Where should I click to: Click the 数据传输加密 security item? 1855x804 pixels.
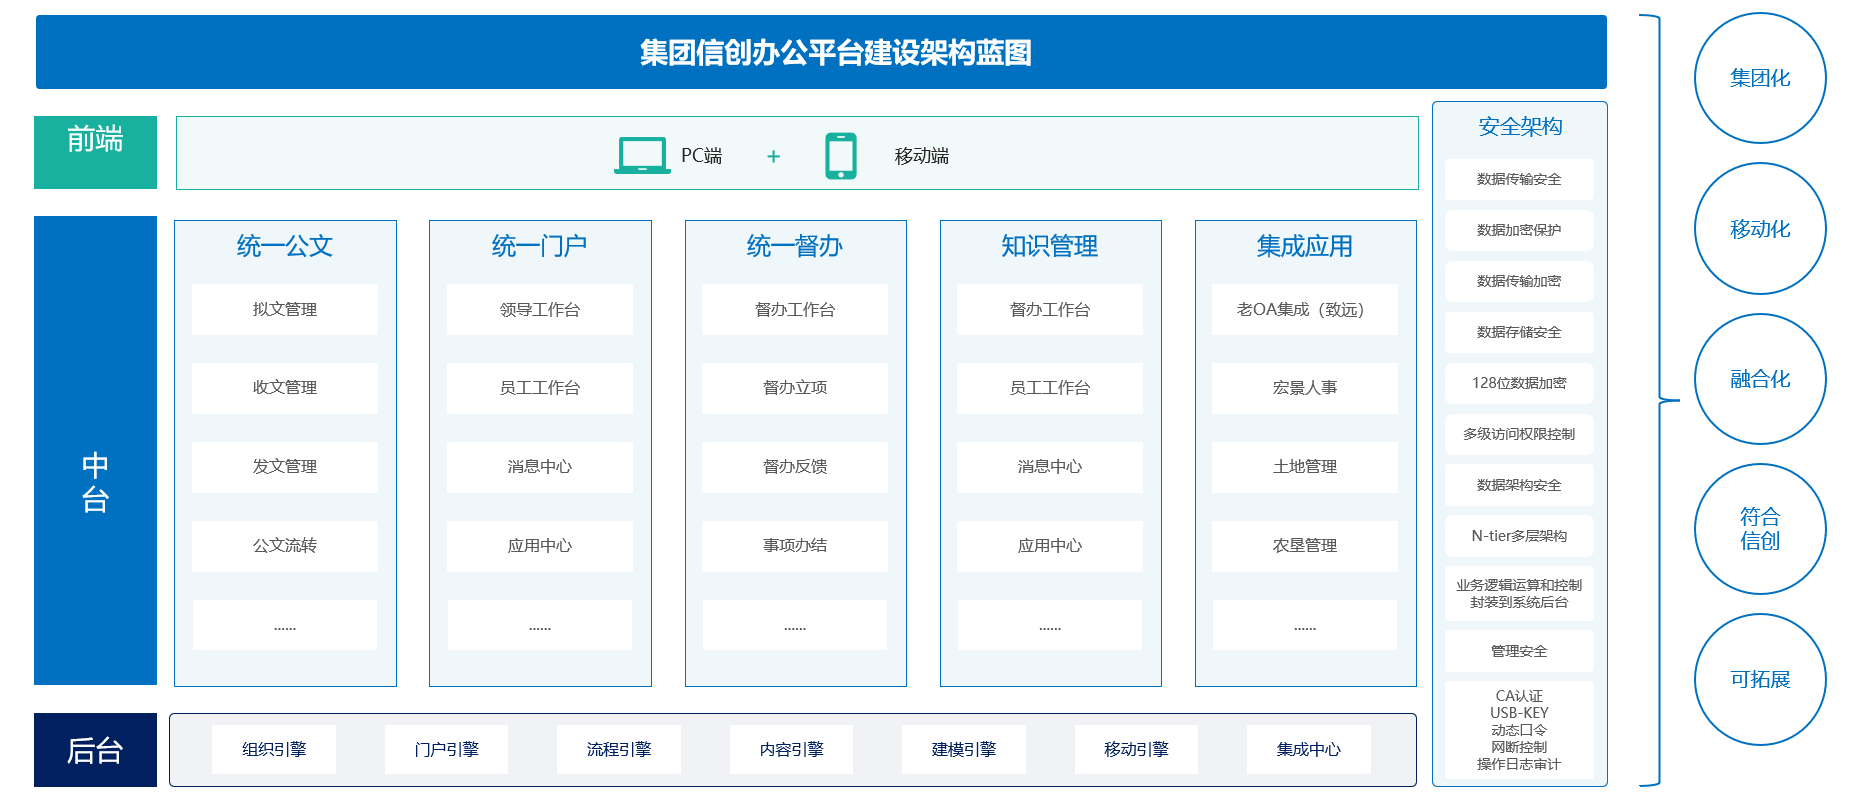coord(1519,282)
